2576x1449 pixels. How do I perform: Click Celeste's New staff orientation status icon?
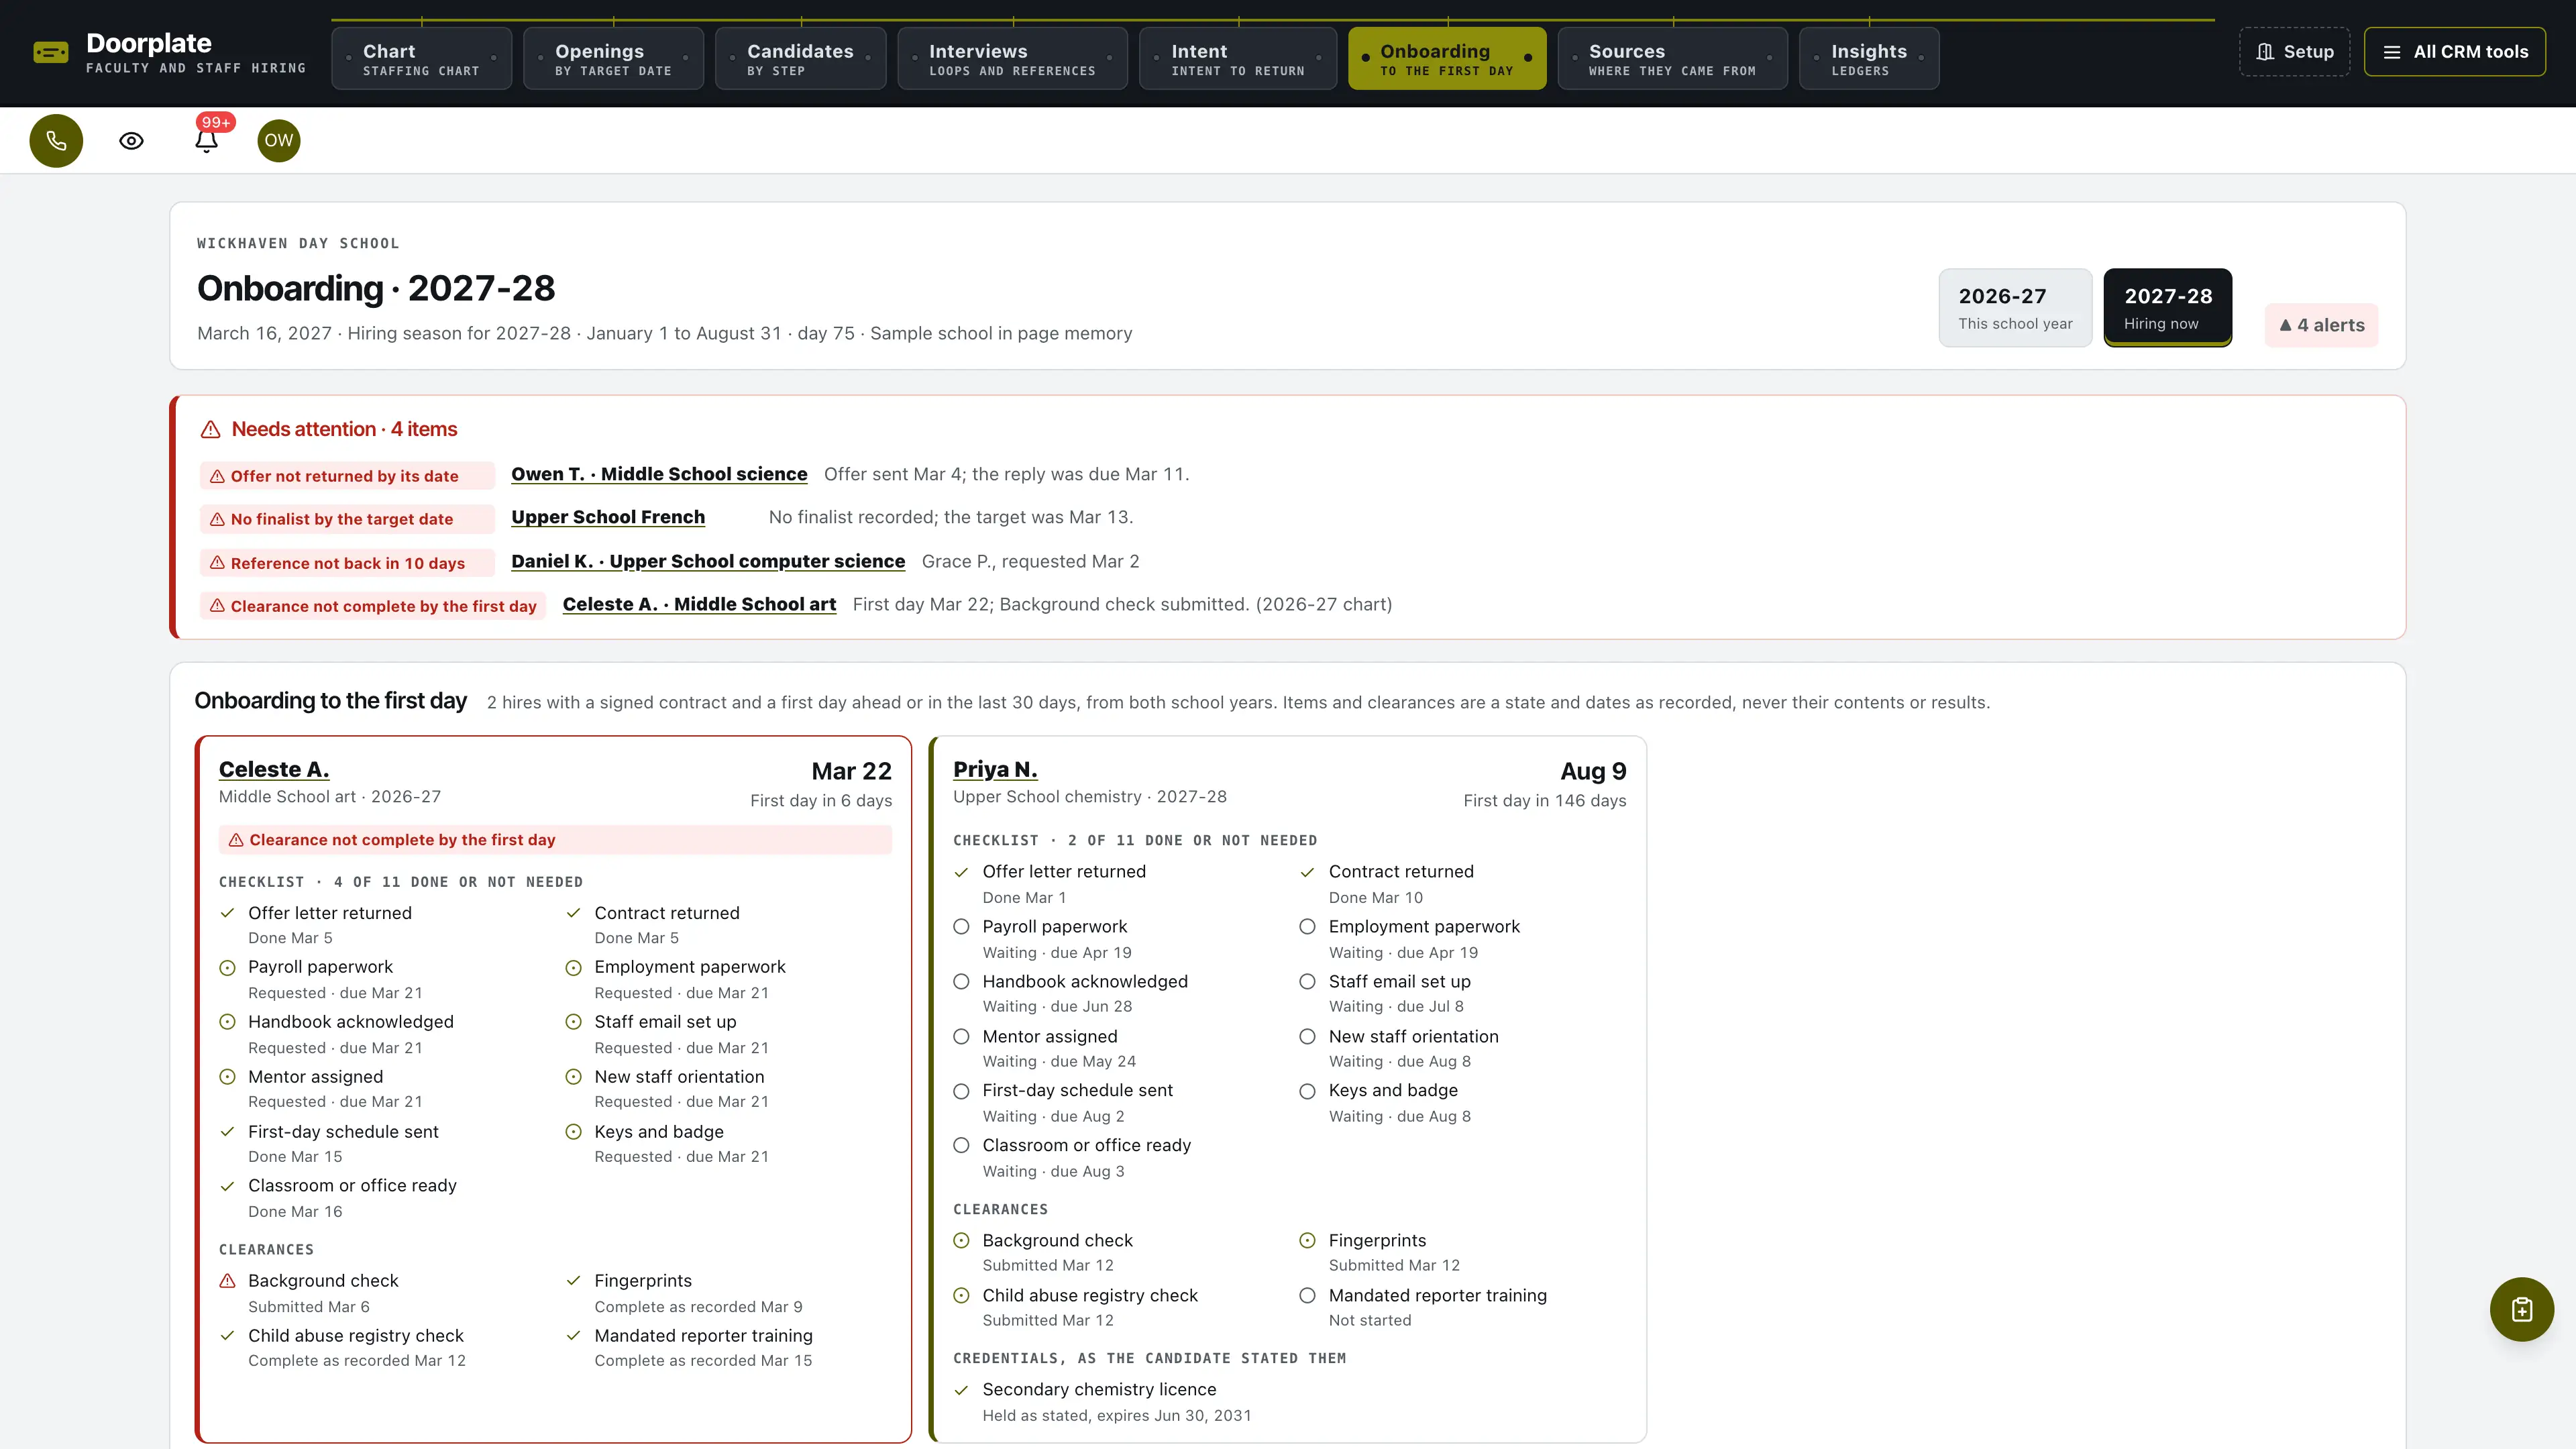coord(573,1077)
